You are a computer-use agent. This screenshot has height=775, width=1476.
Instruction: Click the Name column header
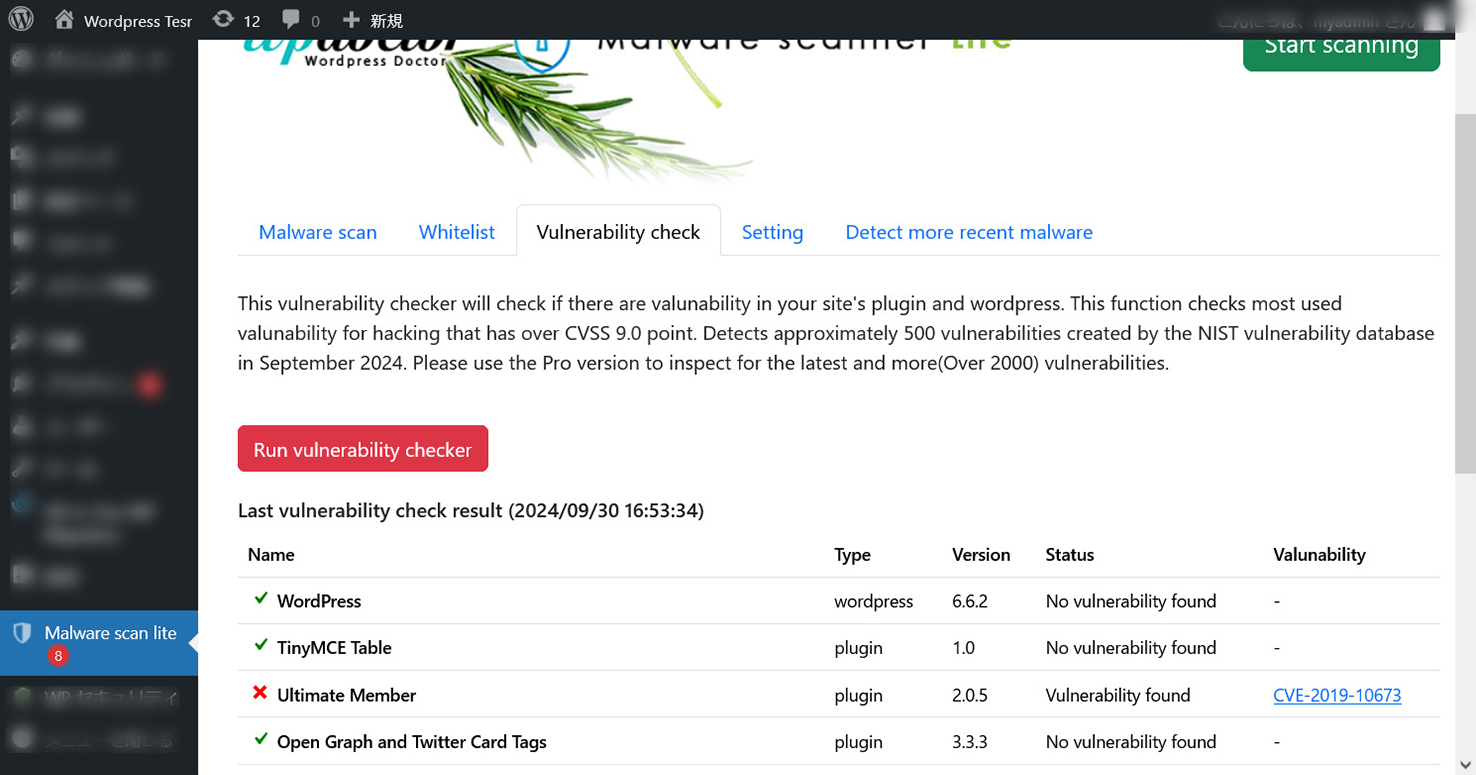click(x=271, y=555)
